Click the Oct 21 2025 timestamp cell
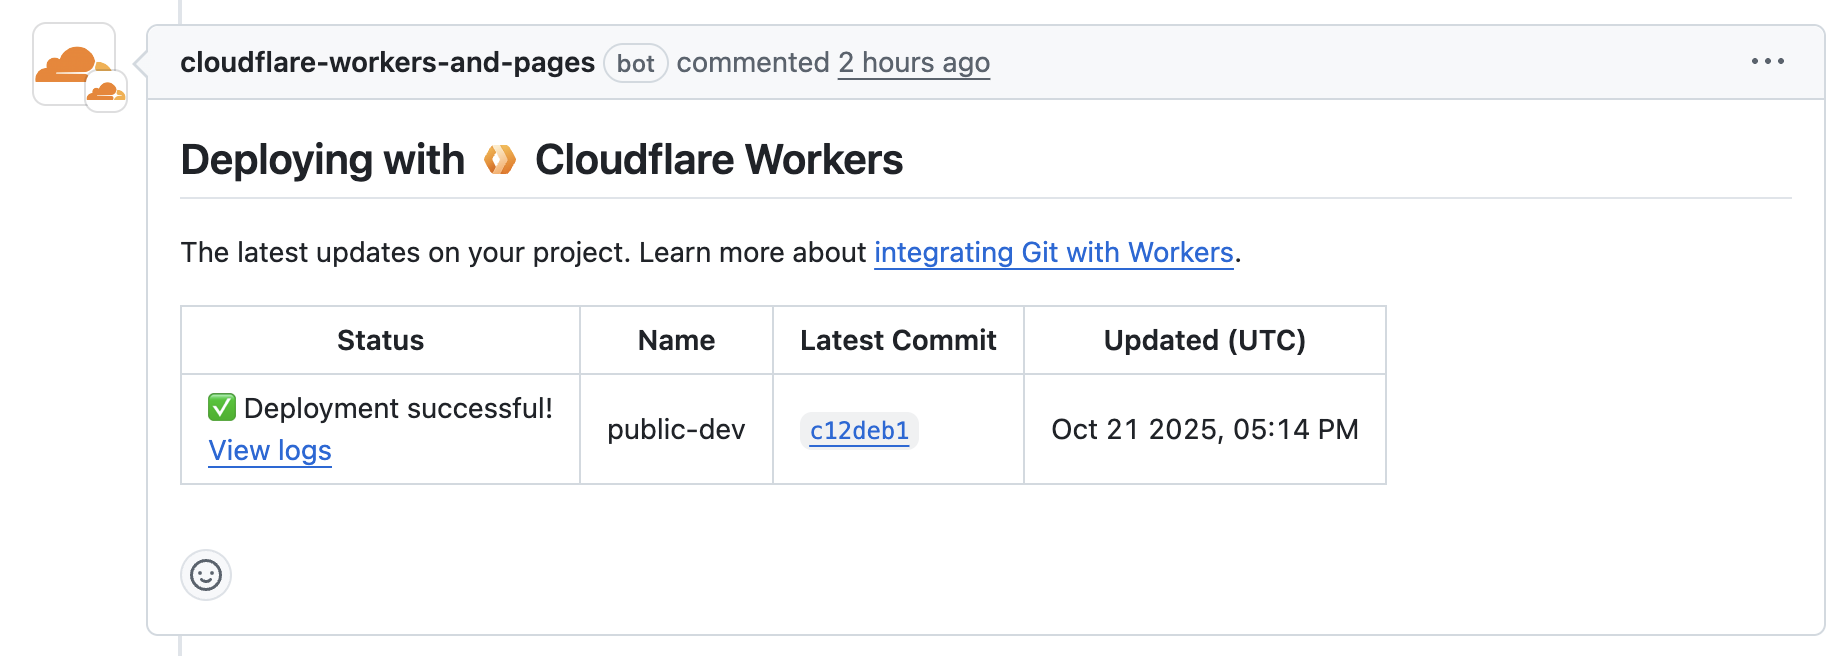This screenshot has width=1844, height=656. 1204,429
